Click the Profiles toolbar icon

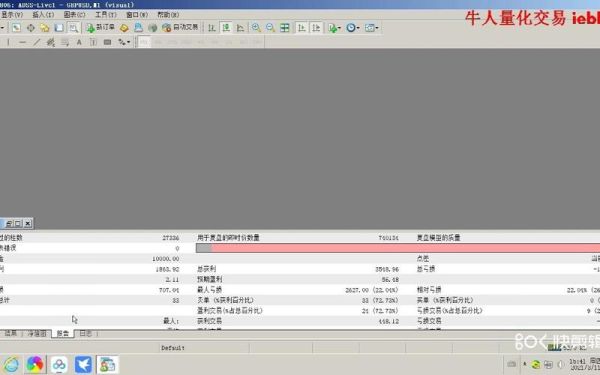(16, 28)
